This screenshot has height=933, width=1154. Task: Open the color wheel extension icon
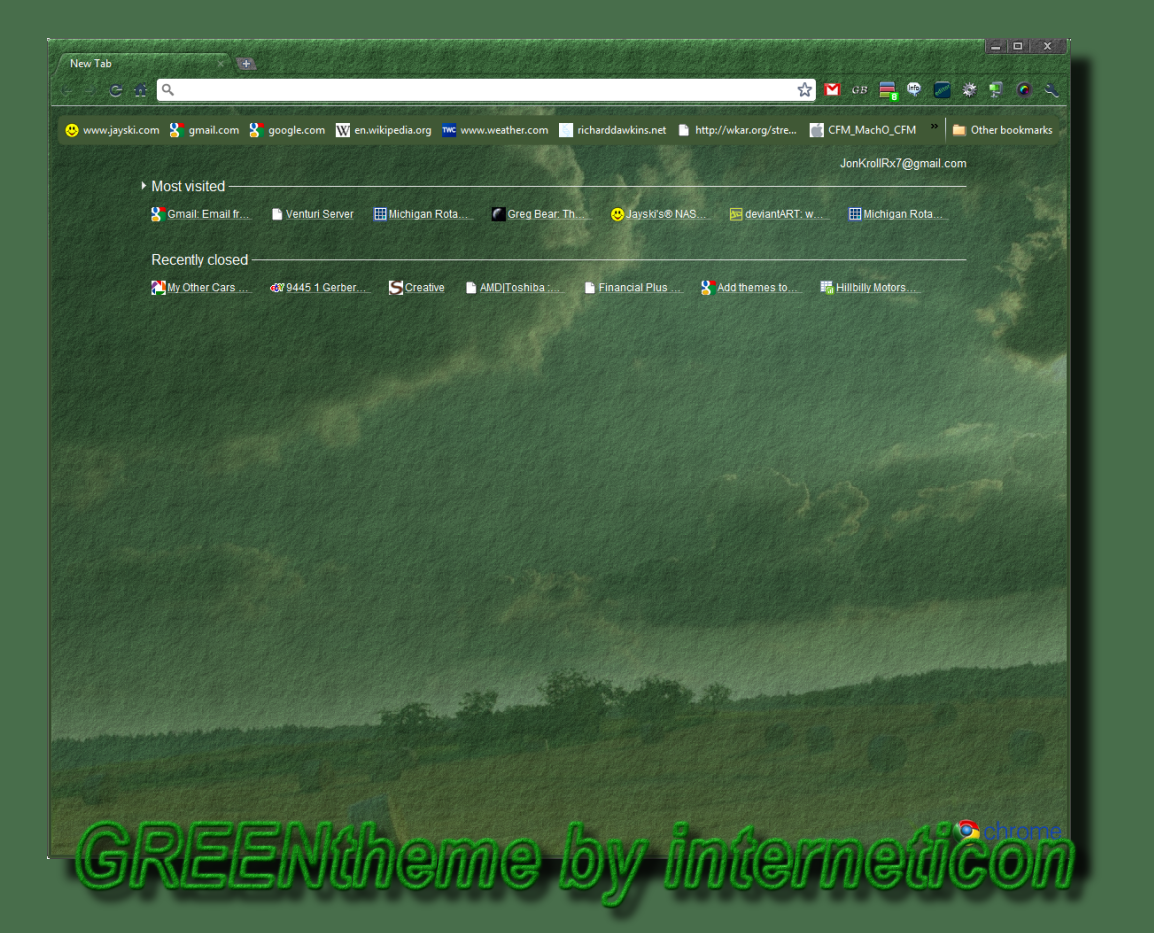[1023, 89]
